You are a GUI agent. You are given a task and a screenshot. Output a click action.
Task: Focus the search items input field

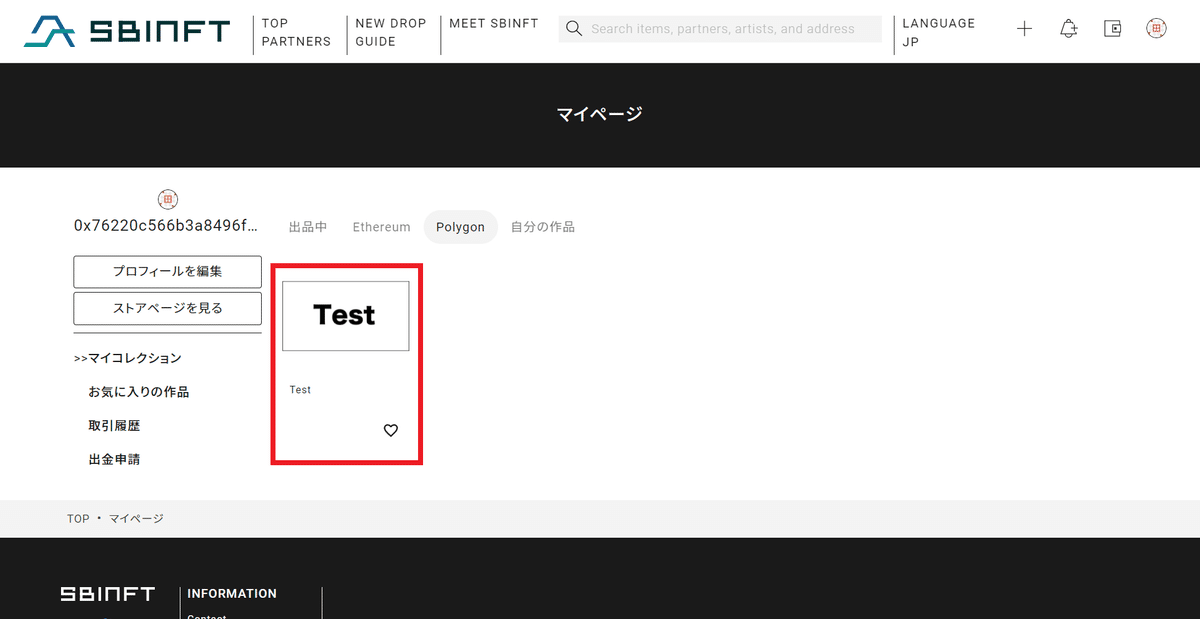click(x=720, y=29)
